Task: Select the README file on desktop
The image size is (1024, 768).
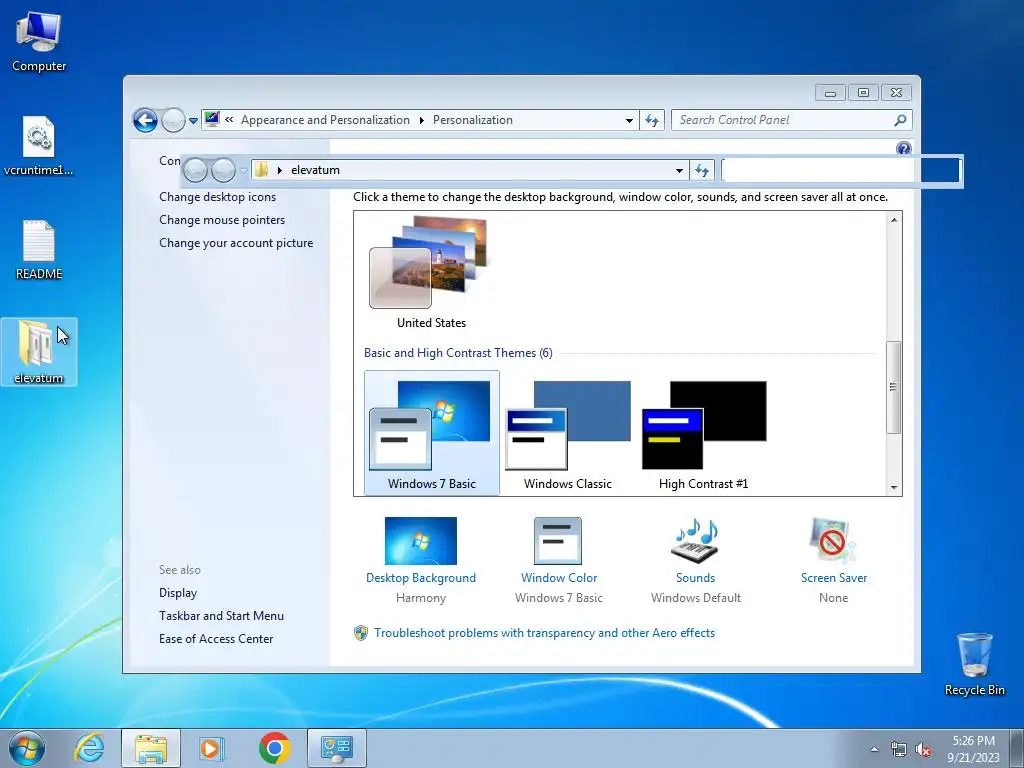Action: click(39, 249)
